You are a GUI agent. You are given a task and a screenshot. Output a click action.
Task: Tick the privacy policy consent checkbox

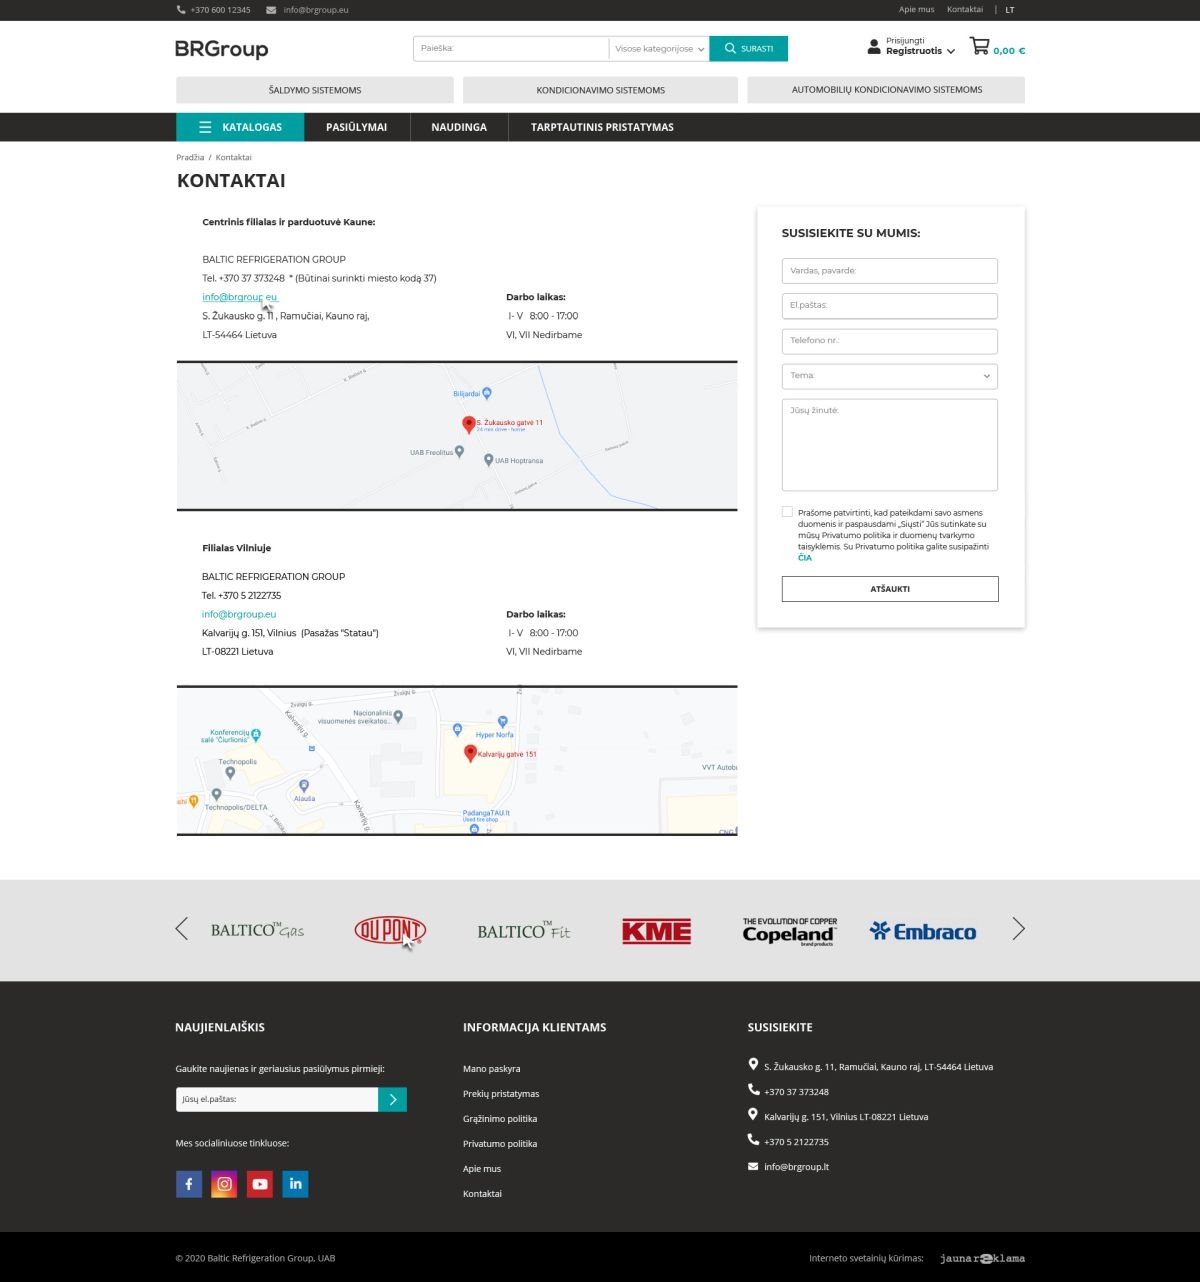tap(787, 512)
